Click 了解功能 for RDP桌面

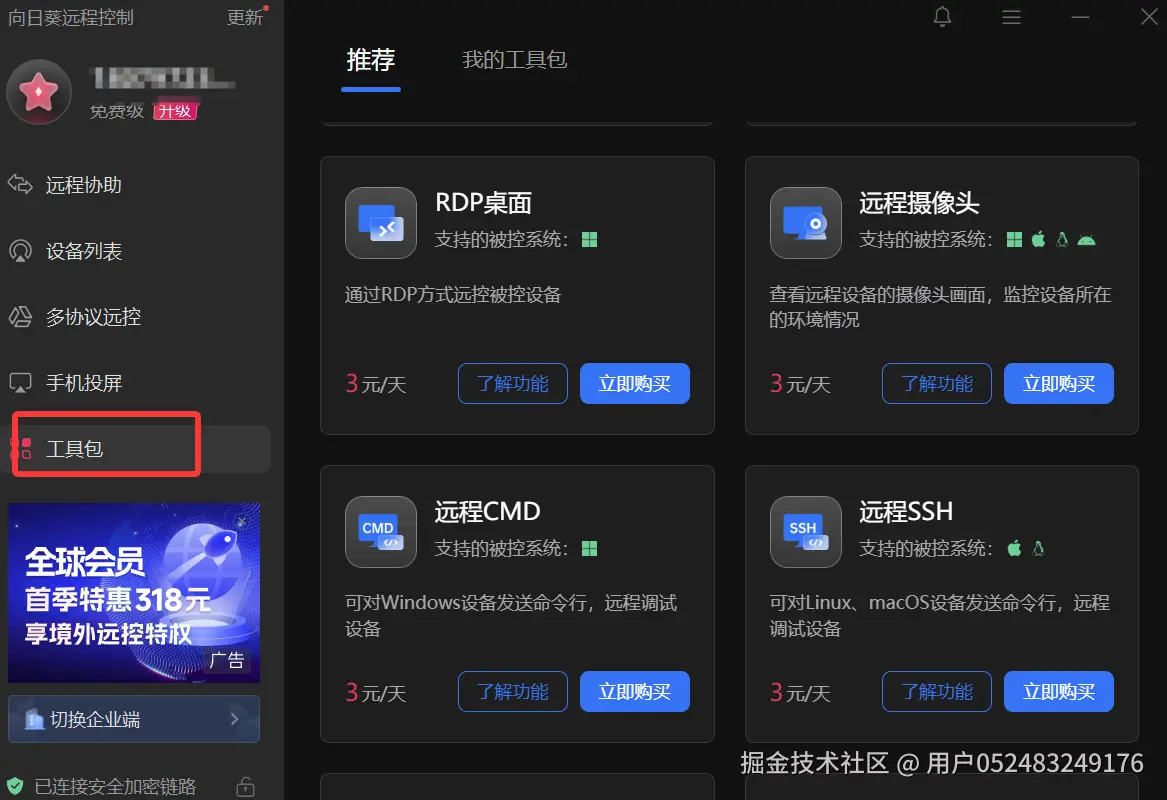tap(513, 383)
